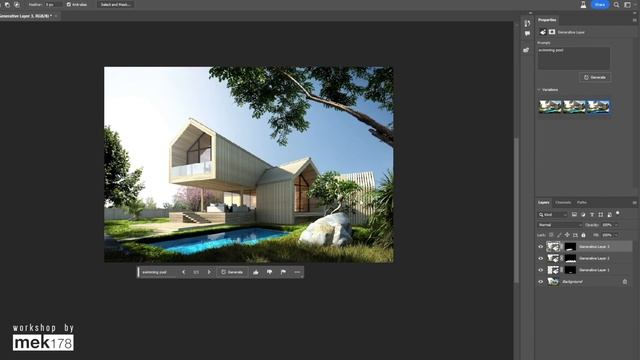This screenshot has height=360, width=640.
Task: Select the Generative Layer 1 row
Action: [x=584, y=270]
